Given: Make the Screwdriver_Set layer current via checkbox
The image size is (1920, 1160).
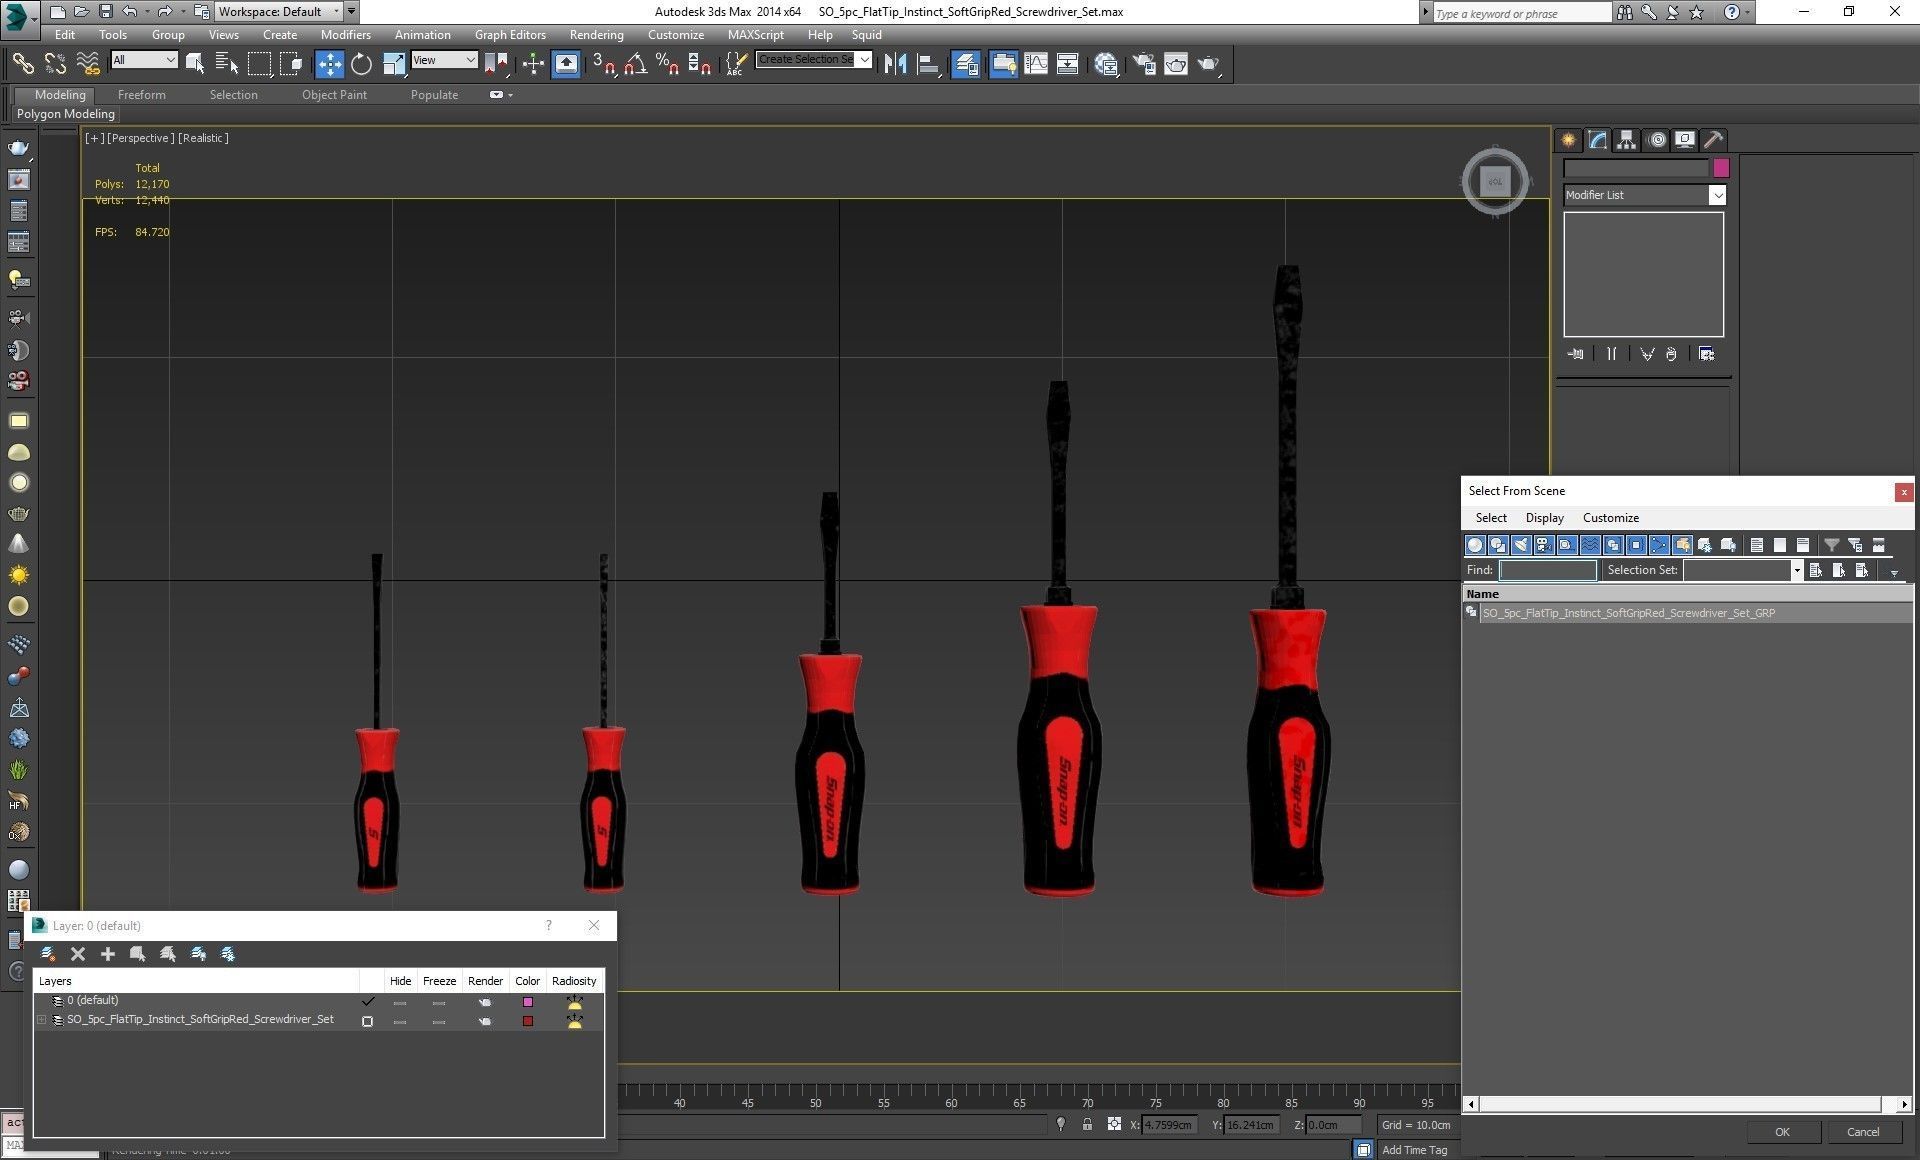Looking at the screenshot, I should [x=367, y=1021].
